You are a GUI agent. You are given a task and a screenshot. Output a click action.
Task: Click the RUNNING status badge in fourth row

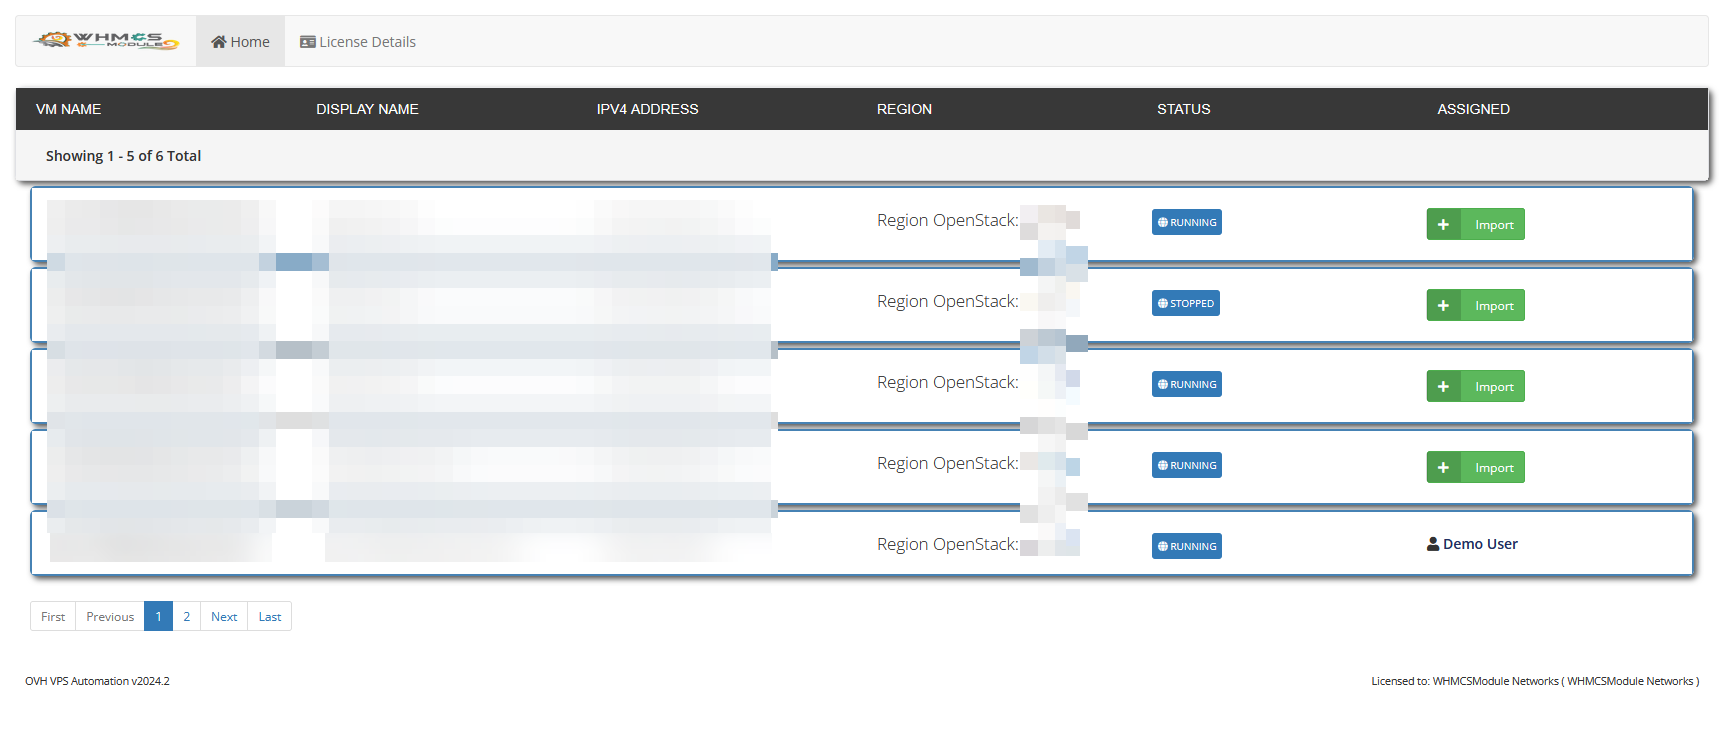[1186, 465]
